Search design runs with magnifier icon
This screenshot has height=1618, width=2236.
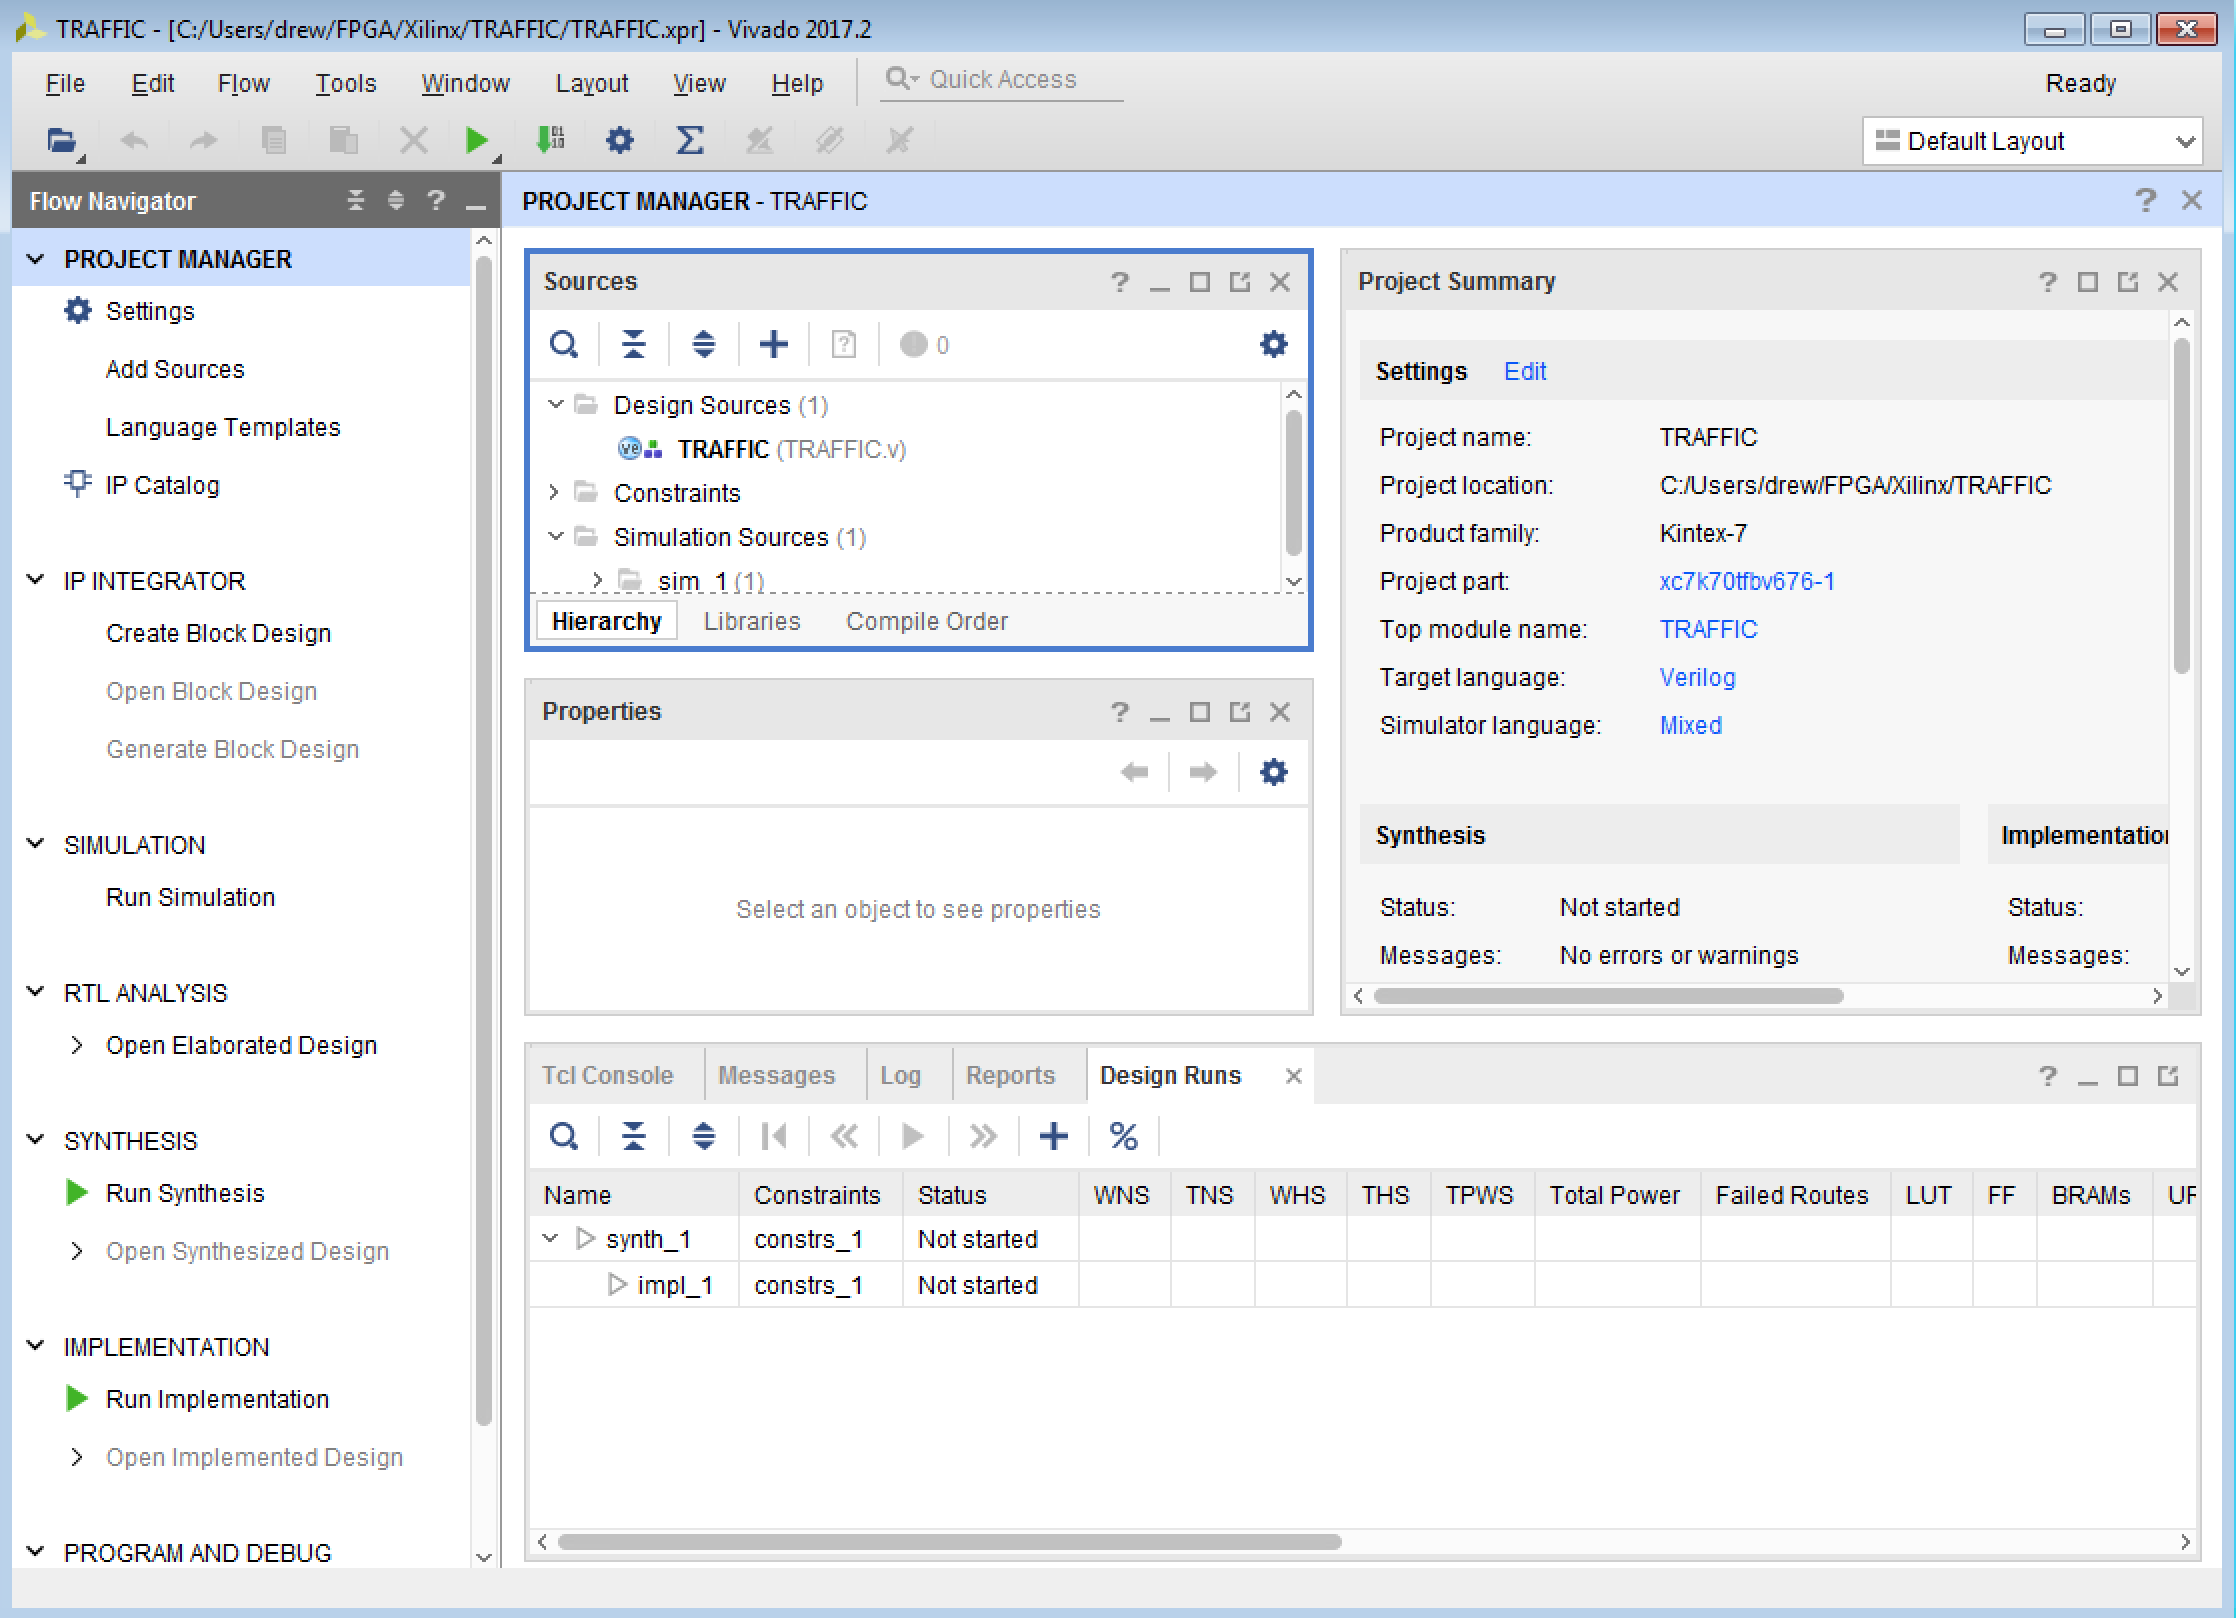tap(564, 1136)
